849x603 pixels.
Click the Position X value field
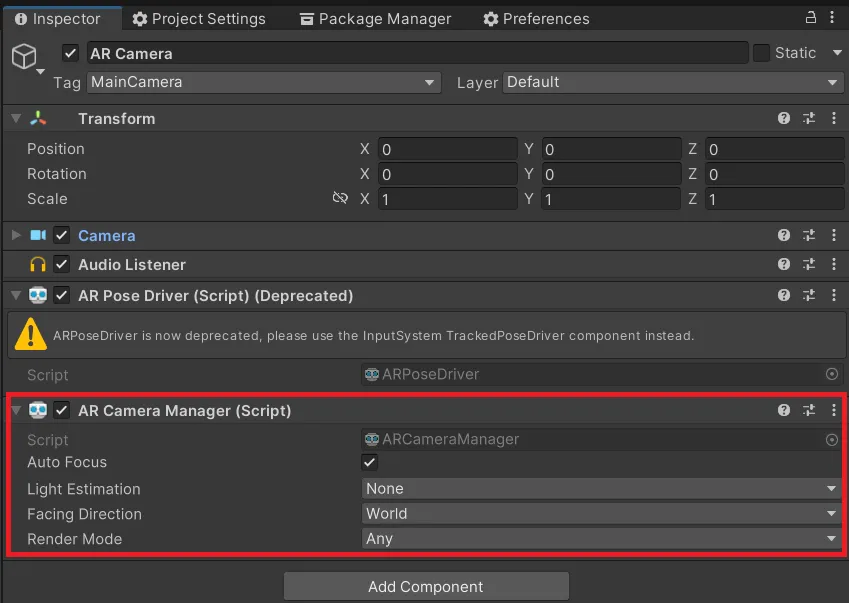tap(447, 149)
